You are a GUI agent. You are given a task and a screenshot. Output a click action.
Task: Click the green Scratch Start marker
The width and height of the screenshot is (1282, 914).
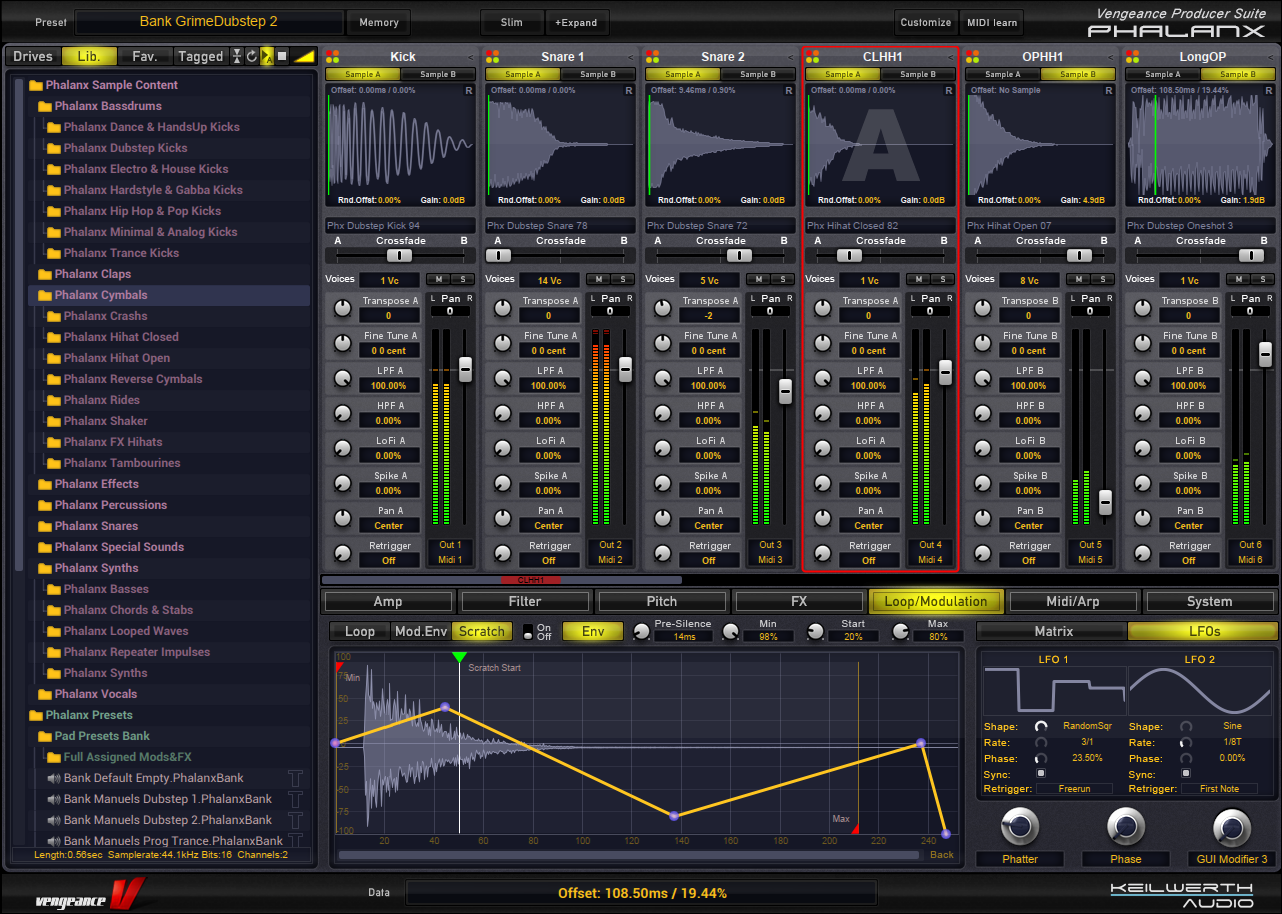tap(459, 657)
